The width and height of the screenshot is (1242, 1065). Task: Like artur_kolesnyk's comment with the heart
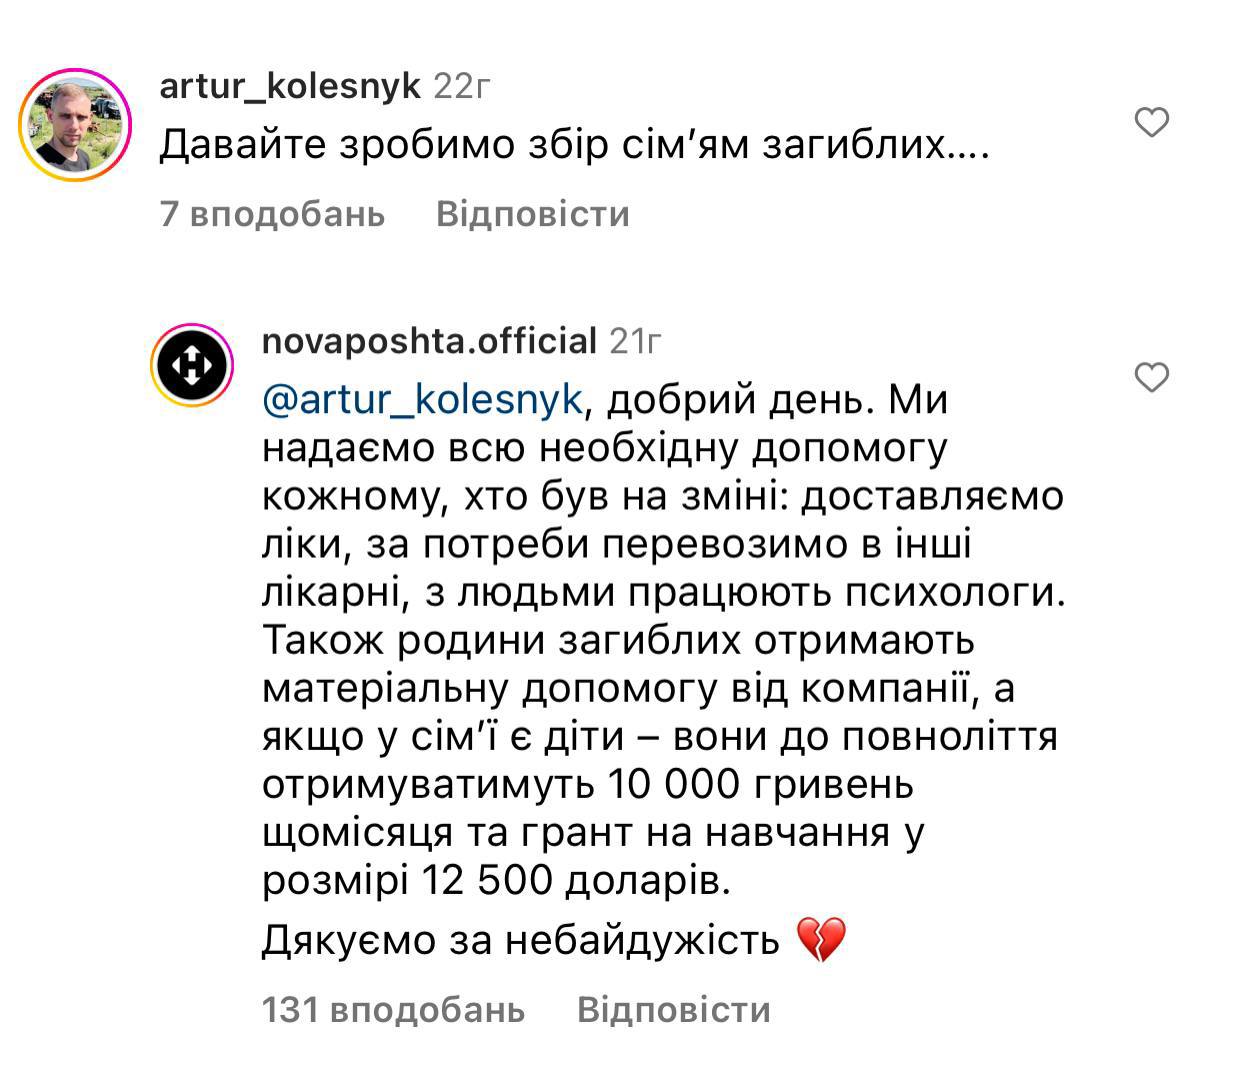[1153, 123]
